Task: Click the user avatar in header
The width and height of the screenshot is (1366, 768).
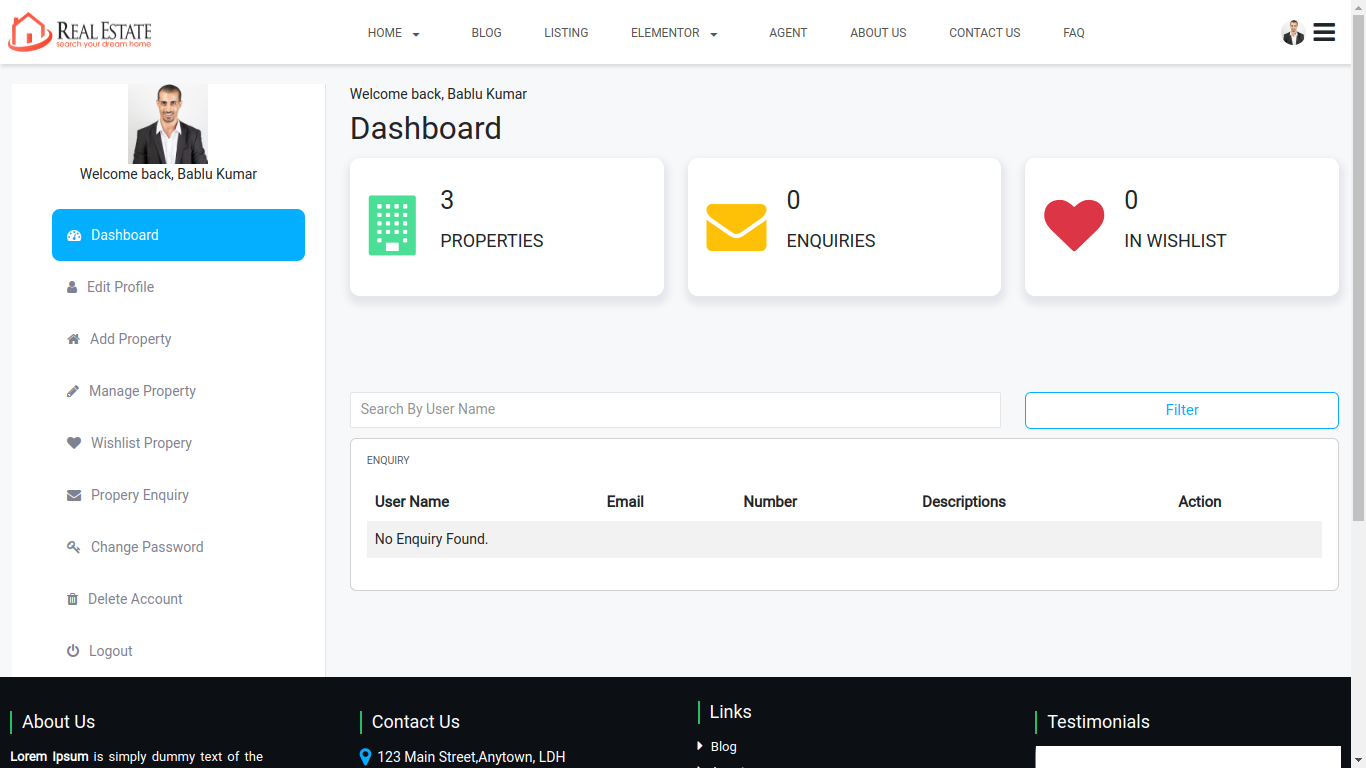Action: pos(1293,33)
